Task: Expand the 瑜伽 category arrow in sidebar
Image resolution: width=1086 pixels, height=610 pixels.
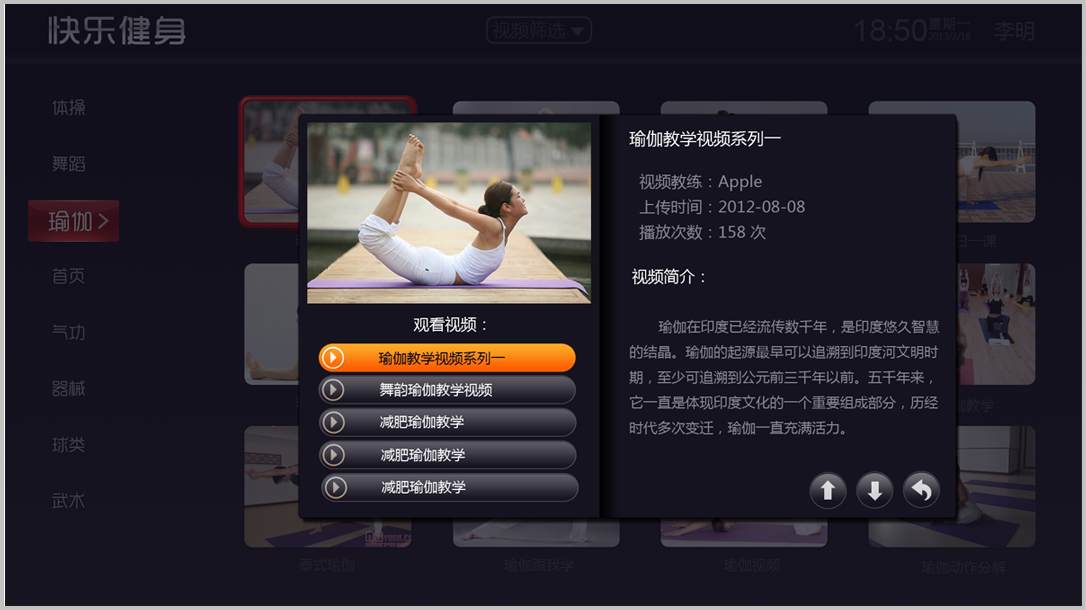Action: [x=103, y=221]
